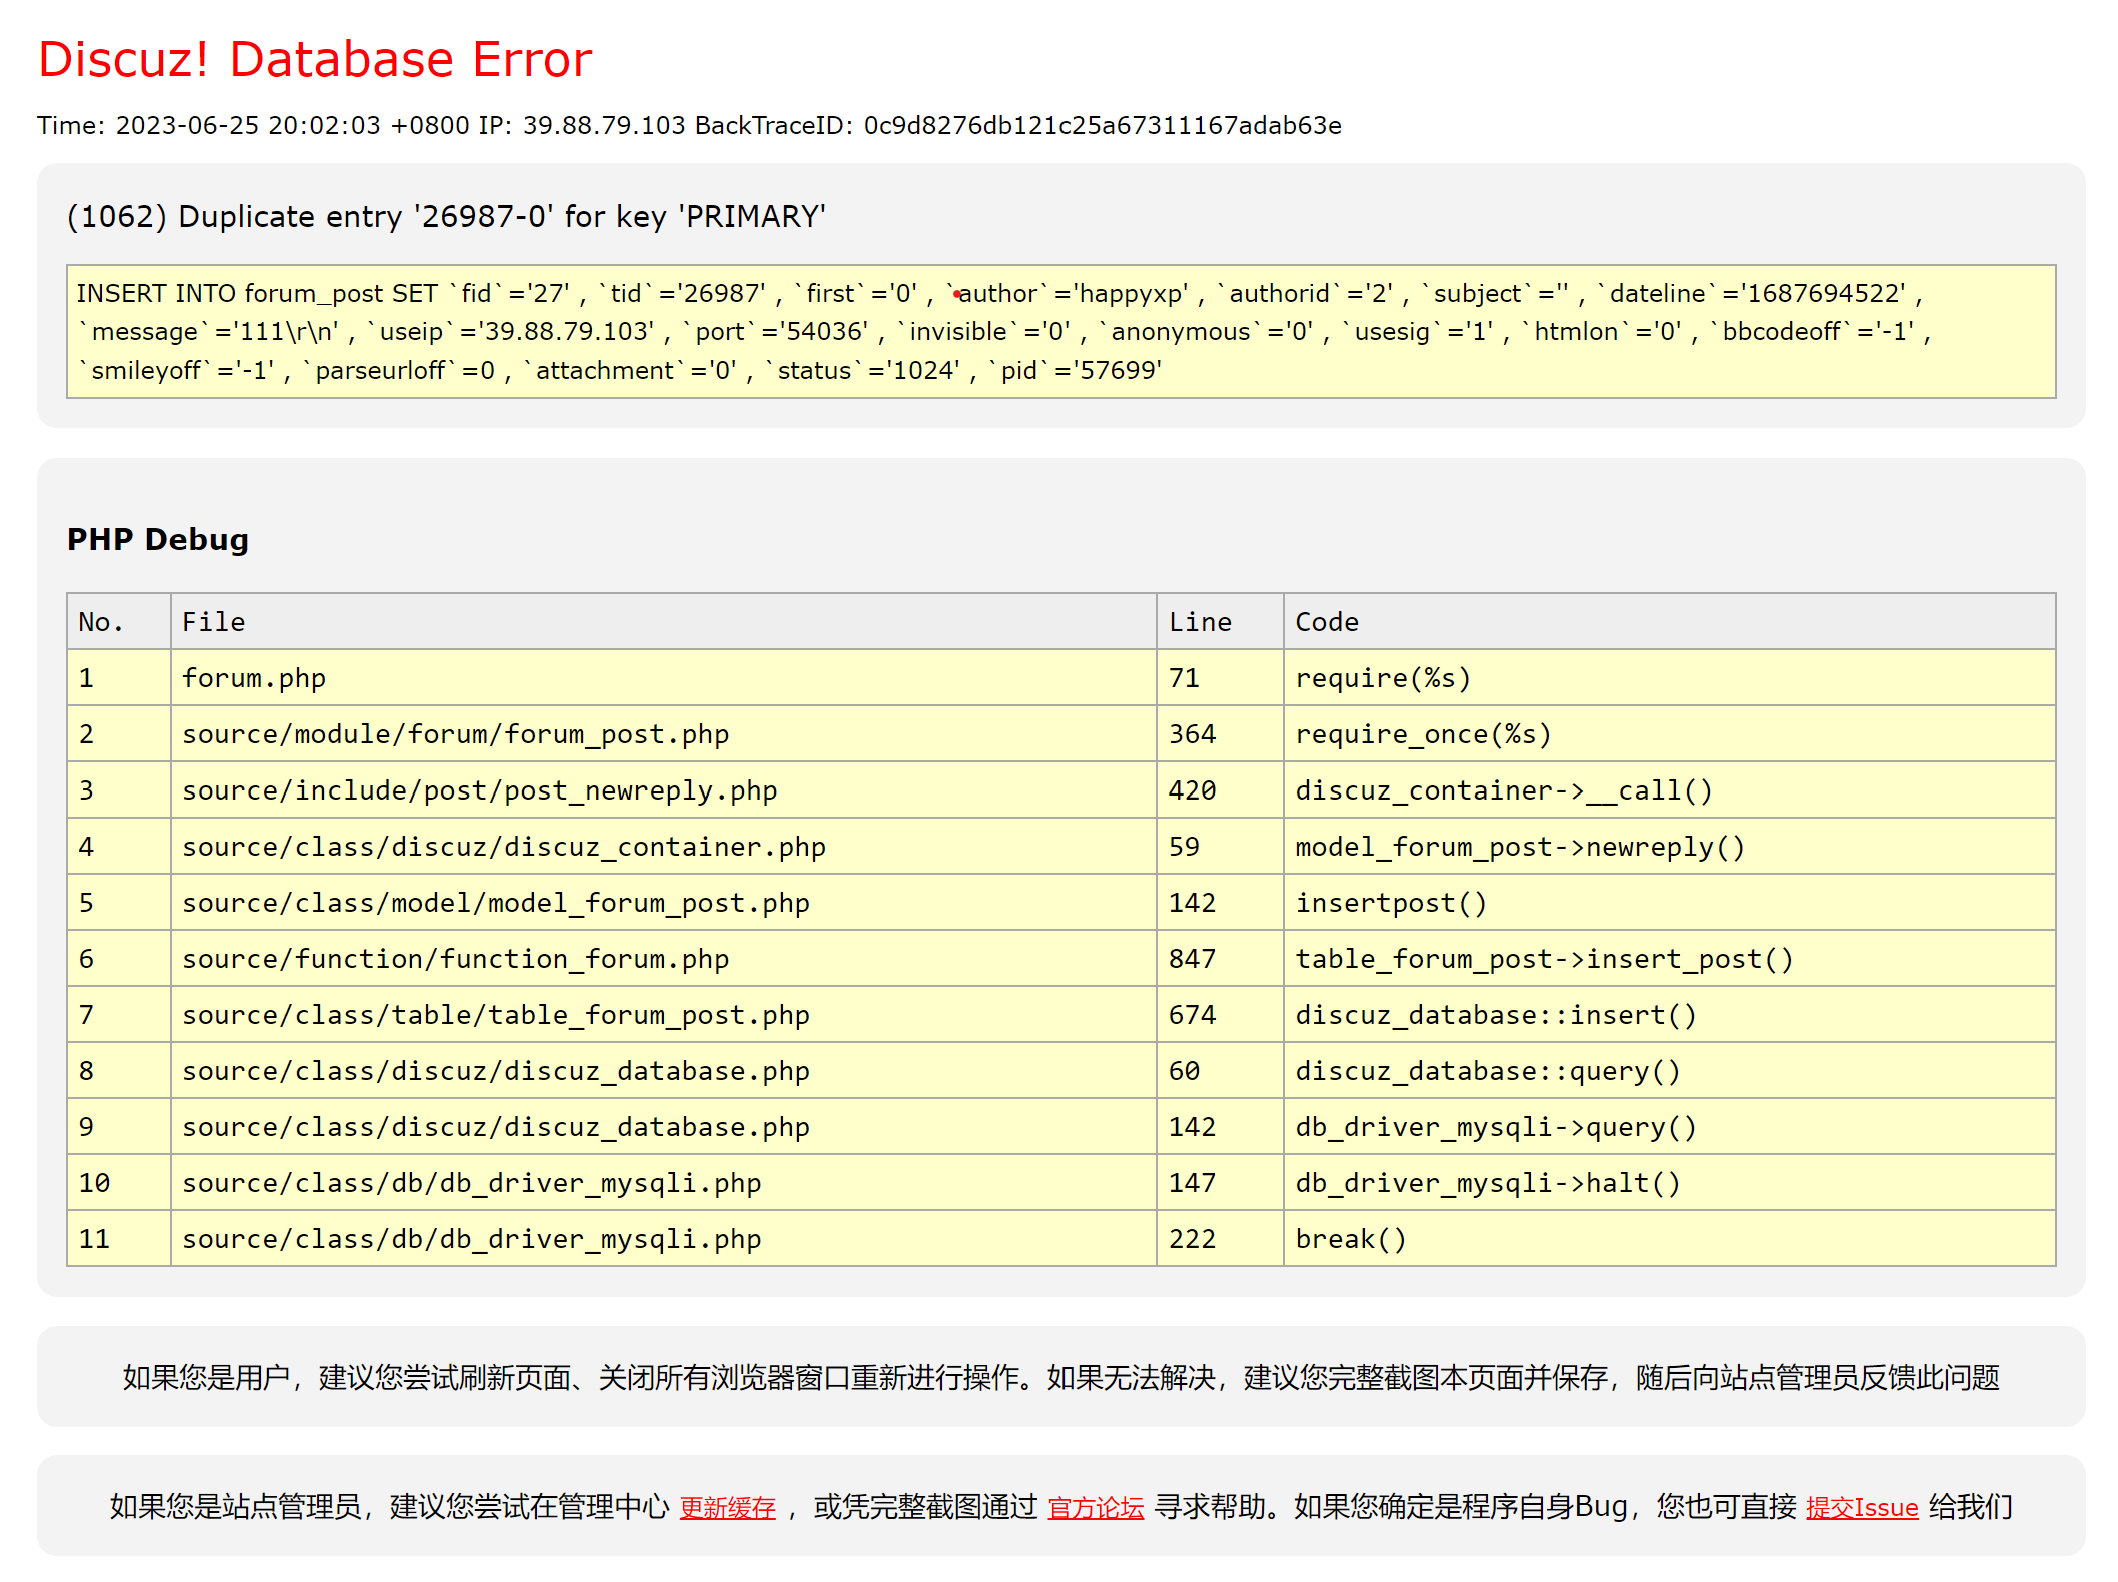Viewport: 2118px width, 1582px height.
Task: Click the function_forum.php file cell
Action: pos(455,959)
